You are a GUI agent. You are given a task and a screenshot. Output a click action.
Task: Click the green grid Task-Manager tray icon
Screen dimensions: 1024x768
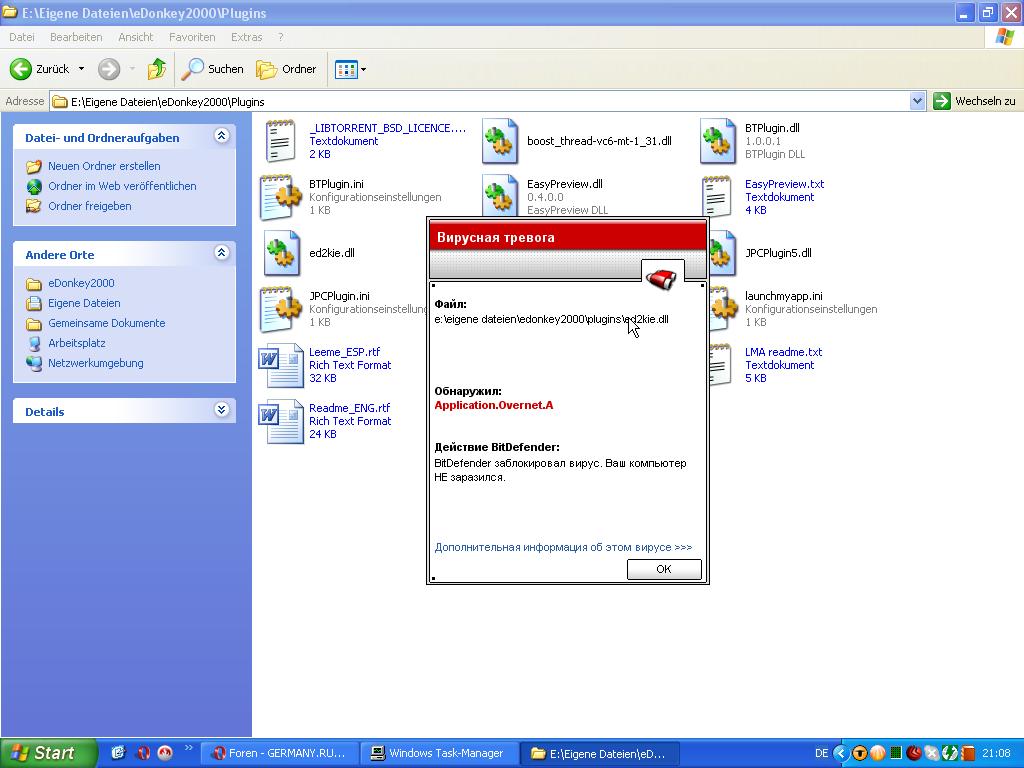click(897, 753)
